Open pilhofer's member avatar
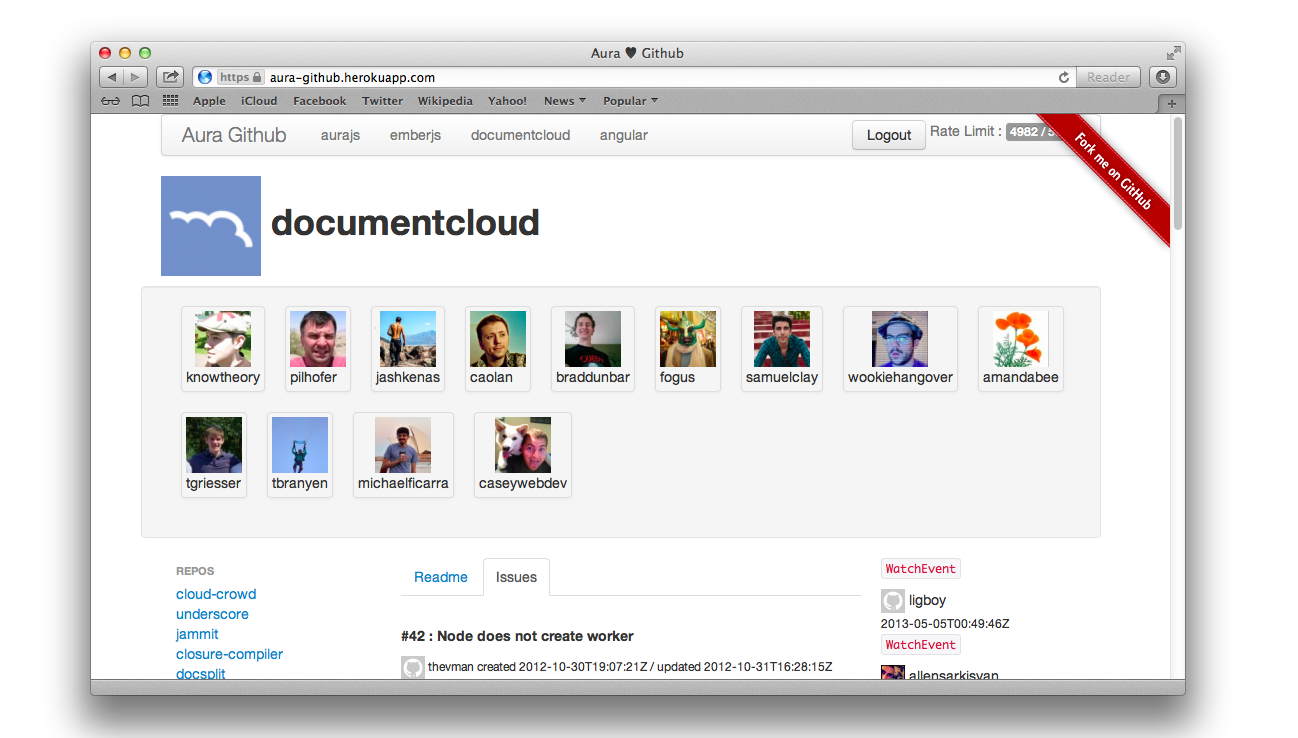The image size is (1298, 738). tap(318, 339)
